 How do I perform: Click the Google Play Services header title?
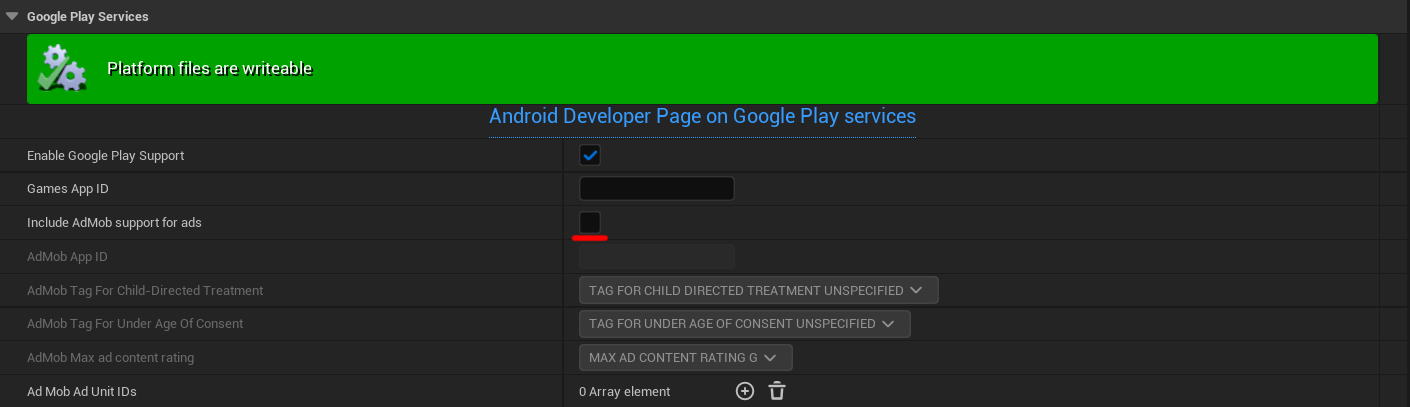click(87, 16)
